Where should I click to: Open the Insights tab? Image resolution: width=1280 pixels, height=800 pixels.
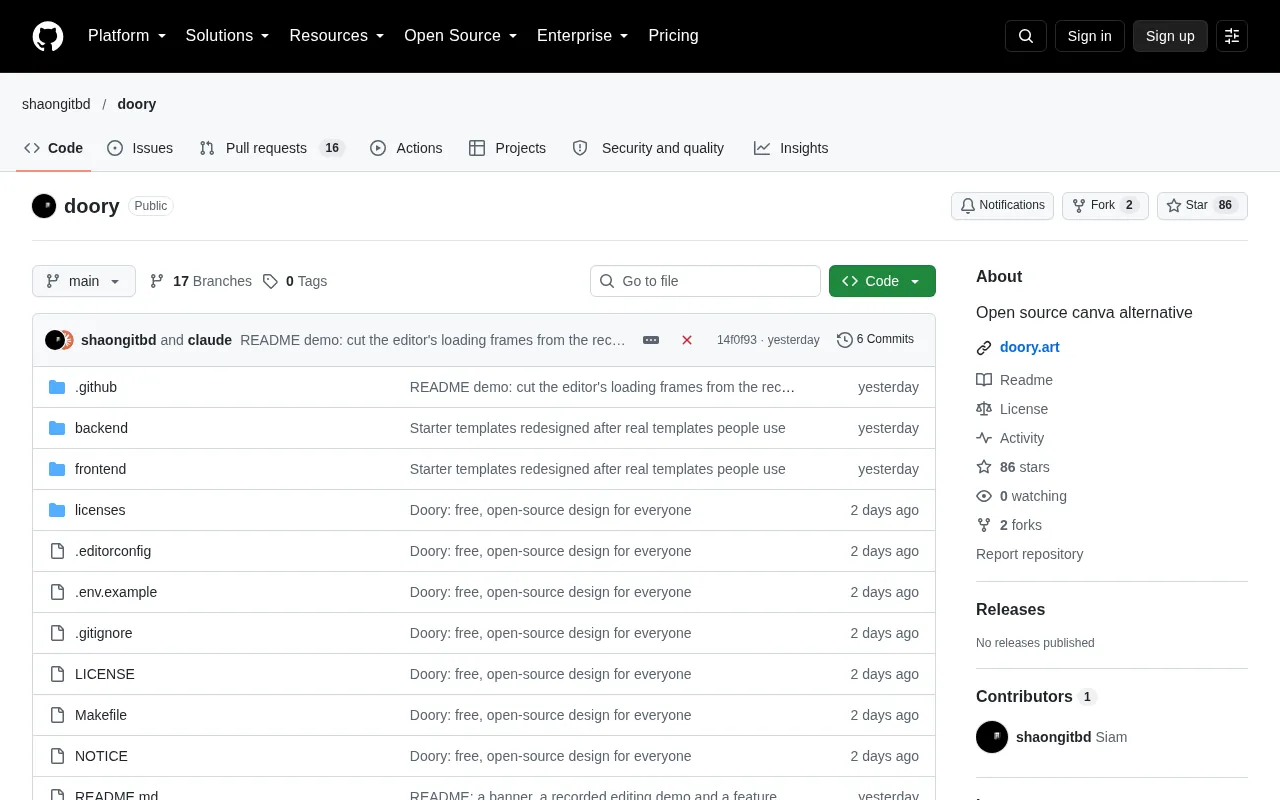click(x=791, y=148)
